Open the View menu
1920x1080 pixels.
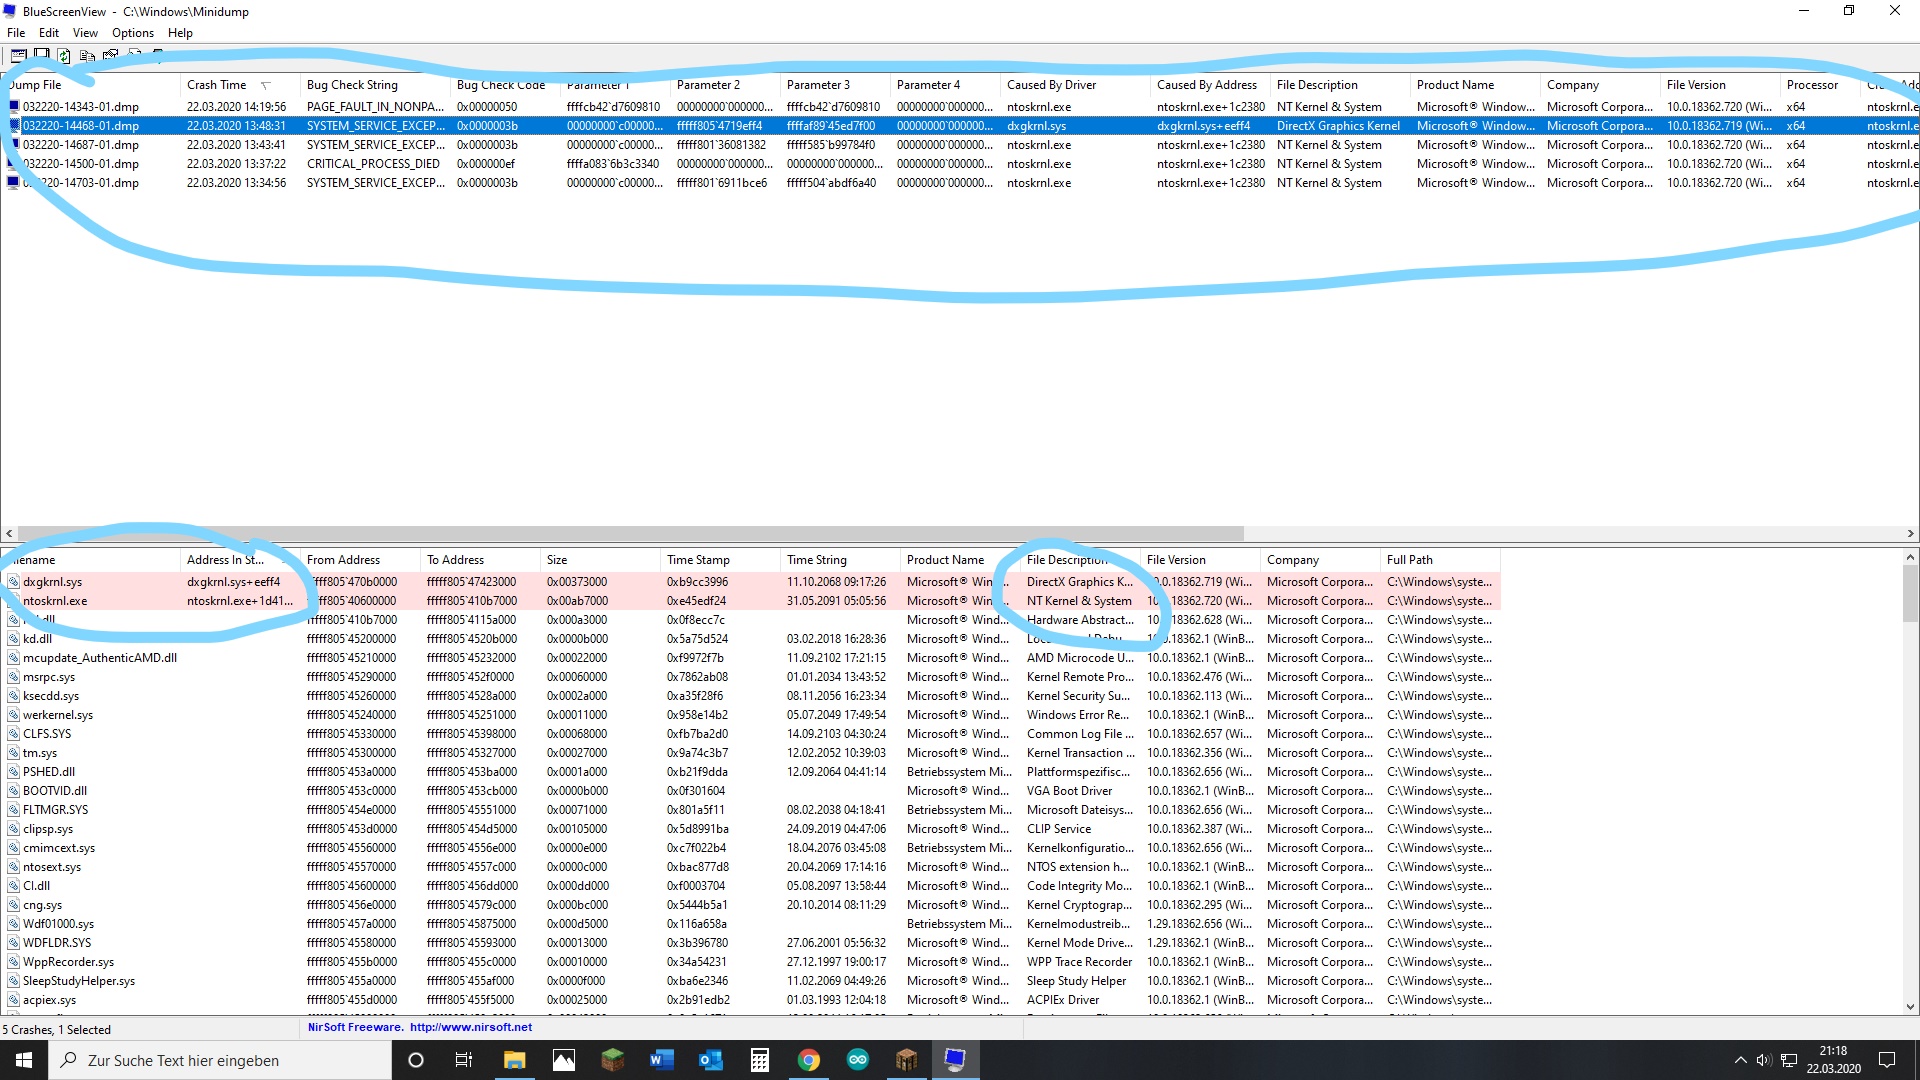pyautogui.click(x=85, y=33)
